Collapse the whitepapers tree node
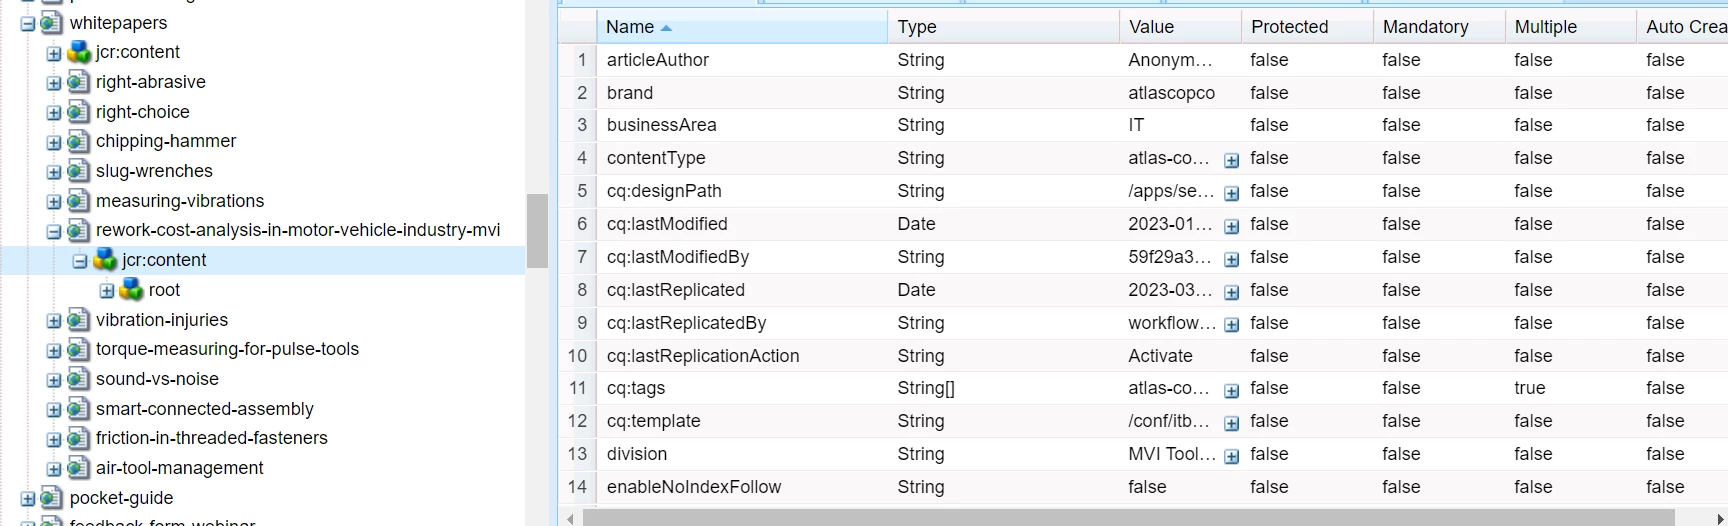Image resolution: width=1728 pixels, height=526 pixels. (27, 23)
